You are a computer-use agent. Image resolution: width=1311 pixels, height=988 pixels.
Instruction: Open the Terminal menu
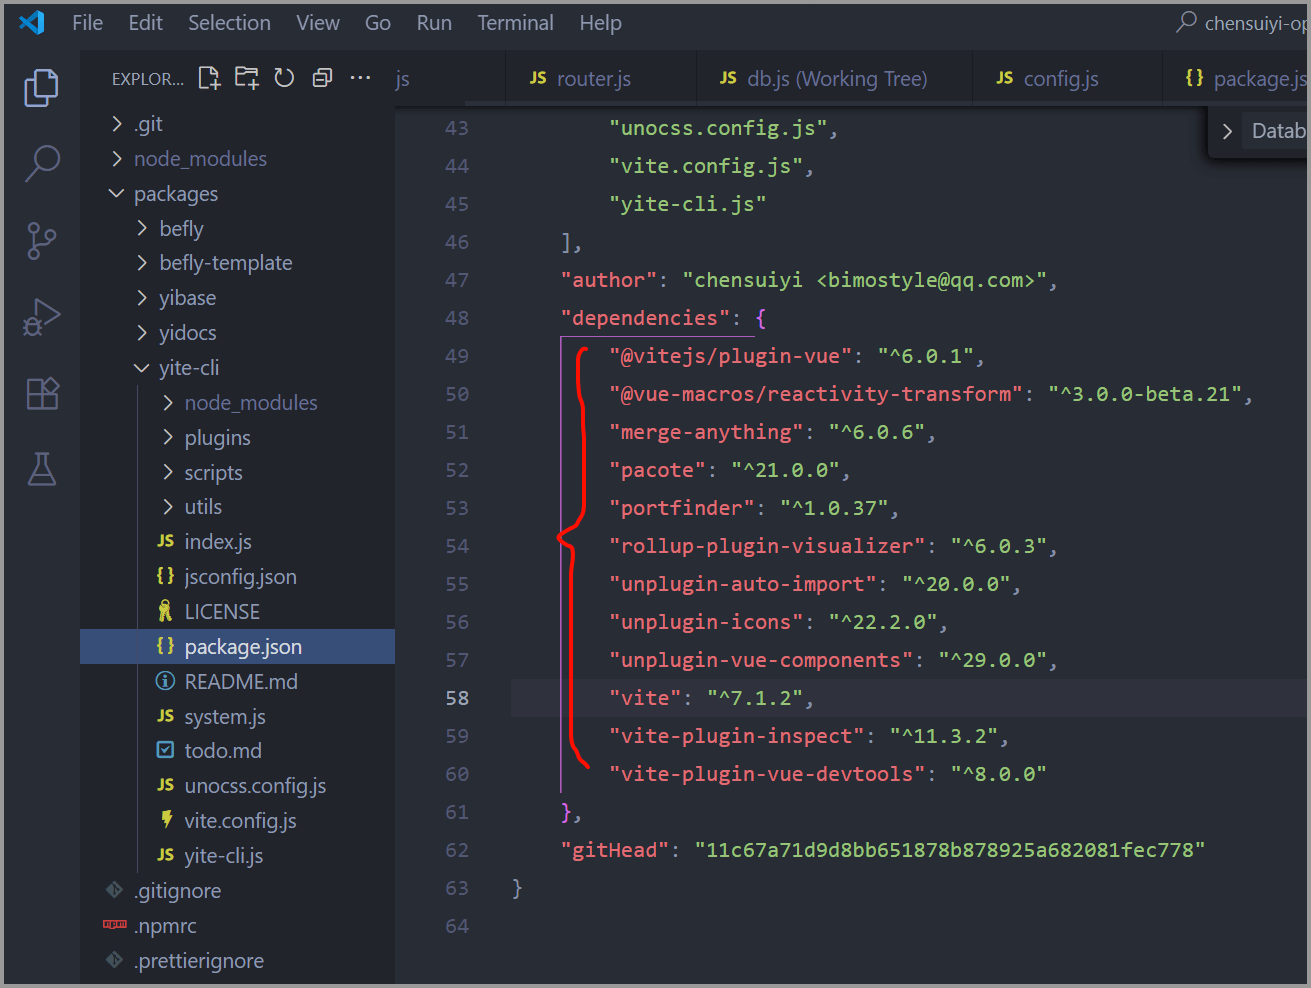tap(514, 23)
